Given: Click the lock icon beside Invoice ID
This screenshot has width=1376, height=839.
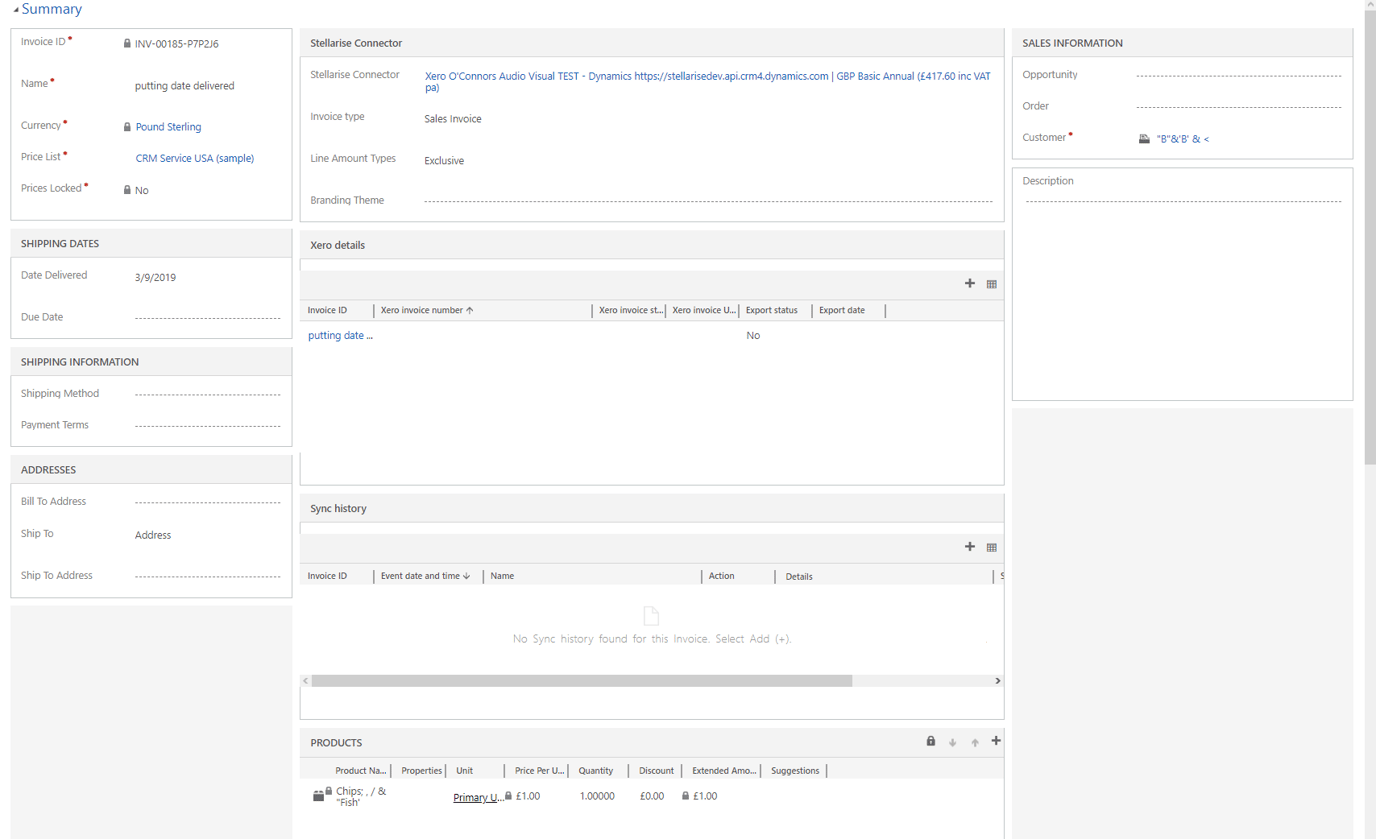Looking at the screenshot, I should 127,43.
